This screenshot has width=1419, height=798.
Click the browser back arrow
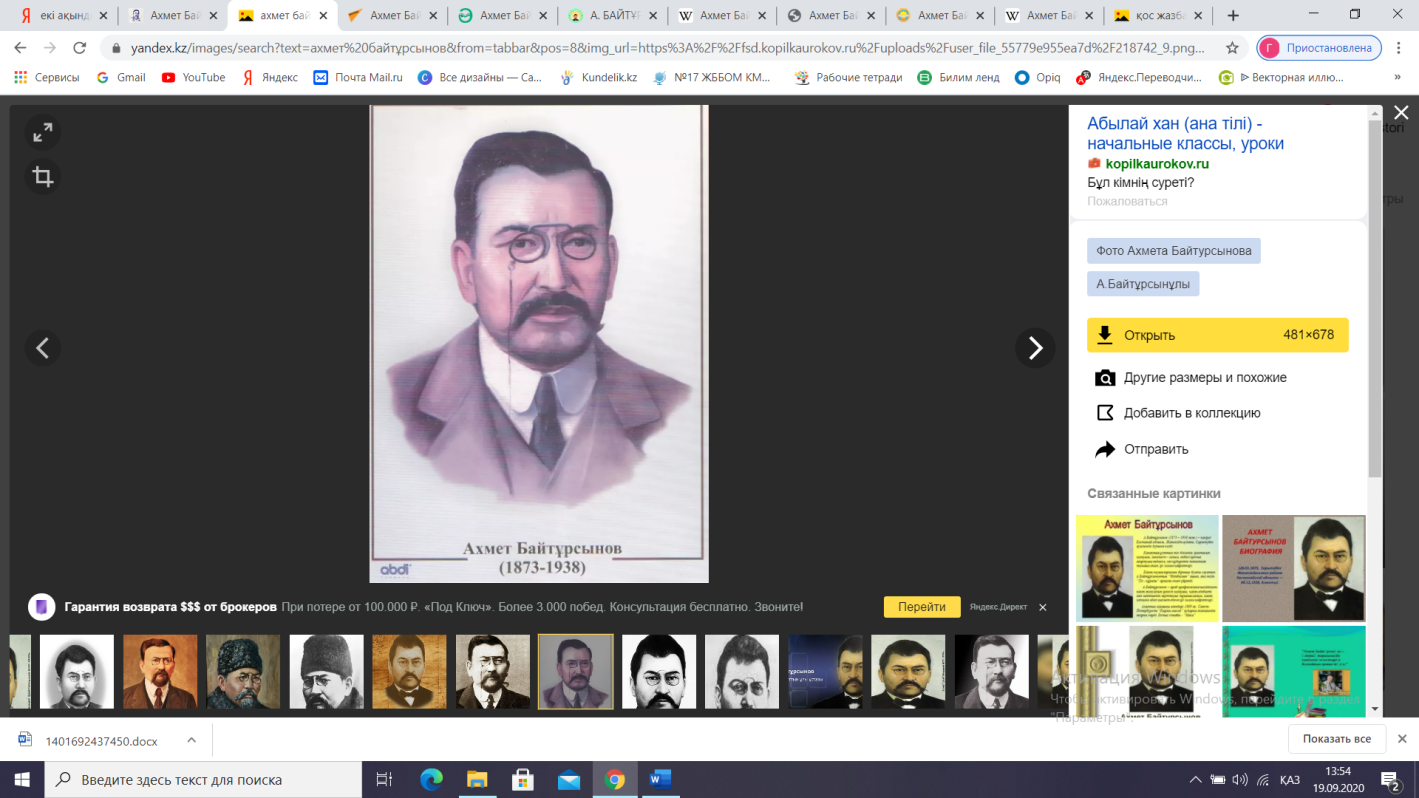coord(20,48)
